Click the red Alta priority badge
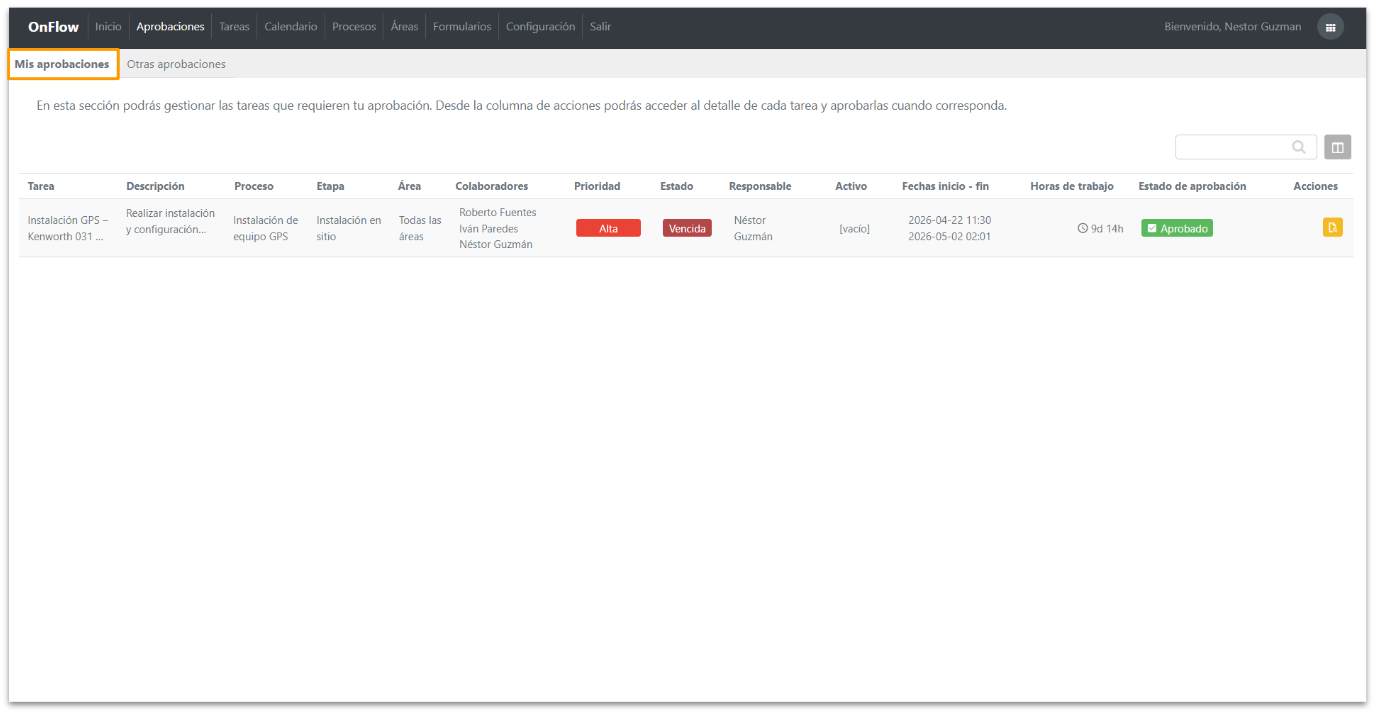Viewport: 1374px width, 713px height. 608,229
